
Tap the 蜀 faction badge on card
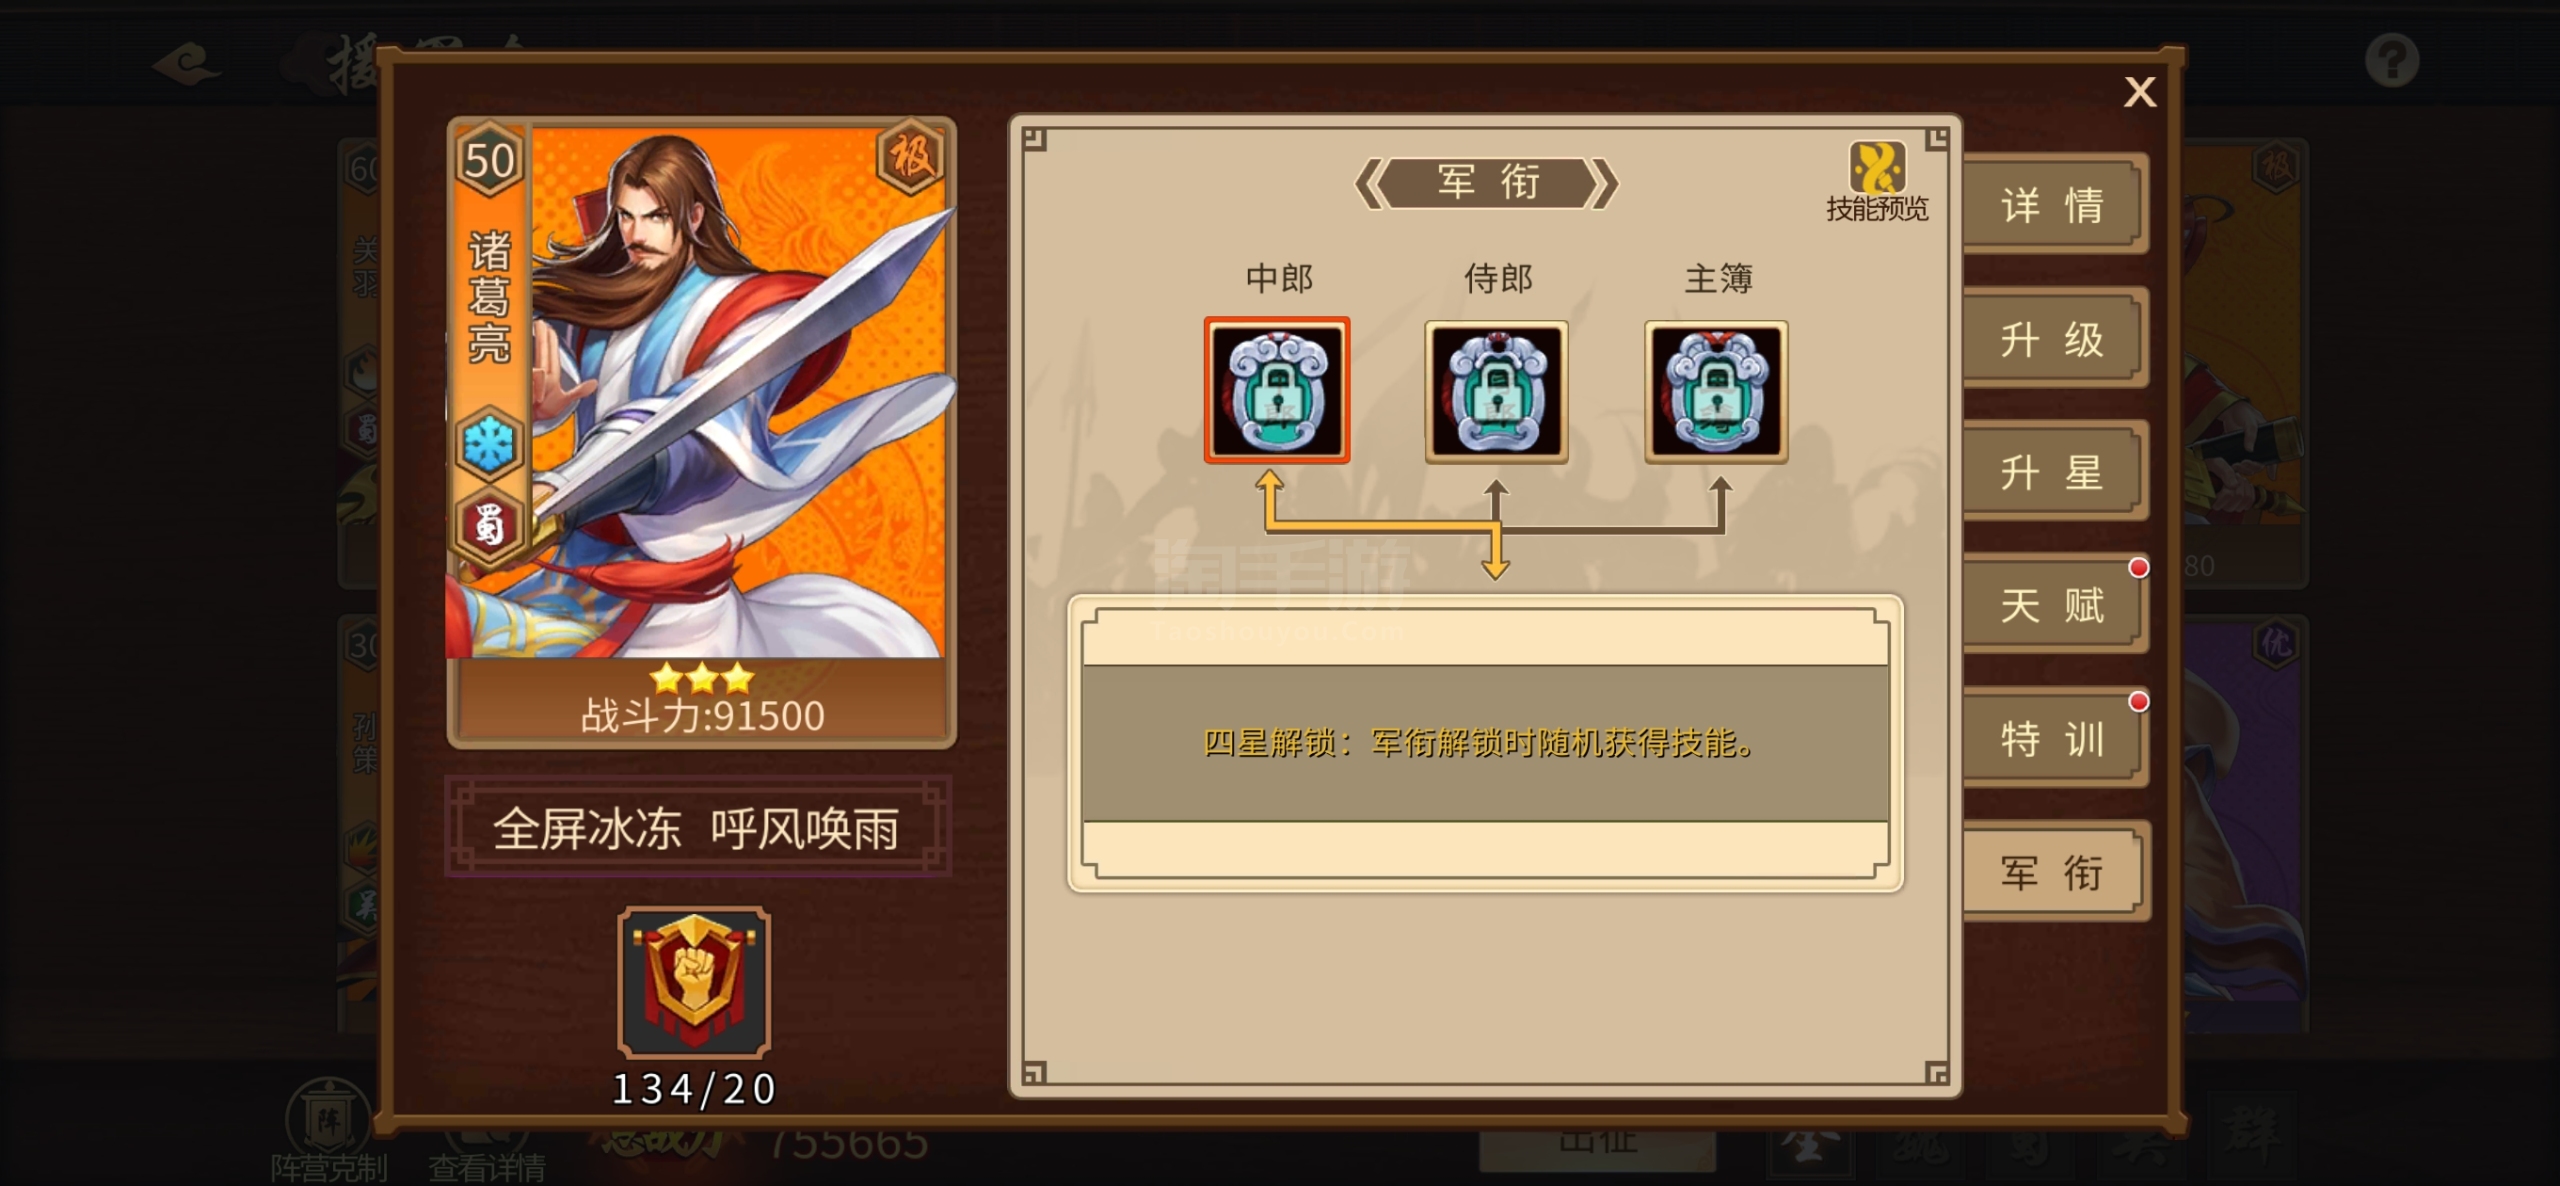(489, 525)
